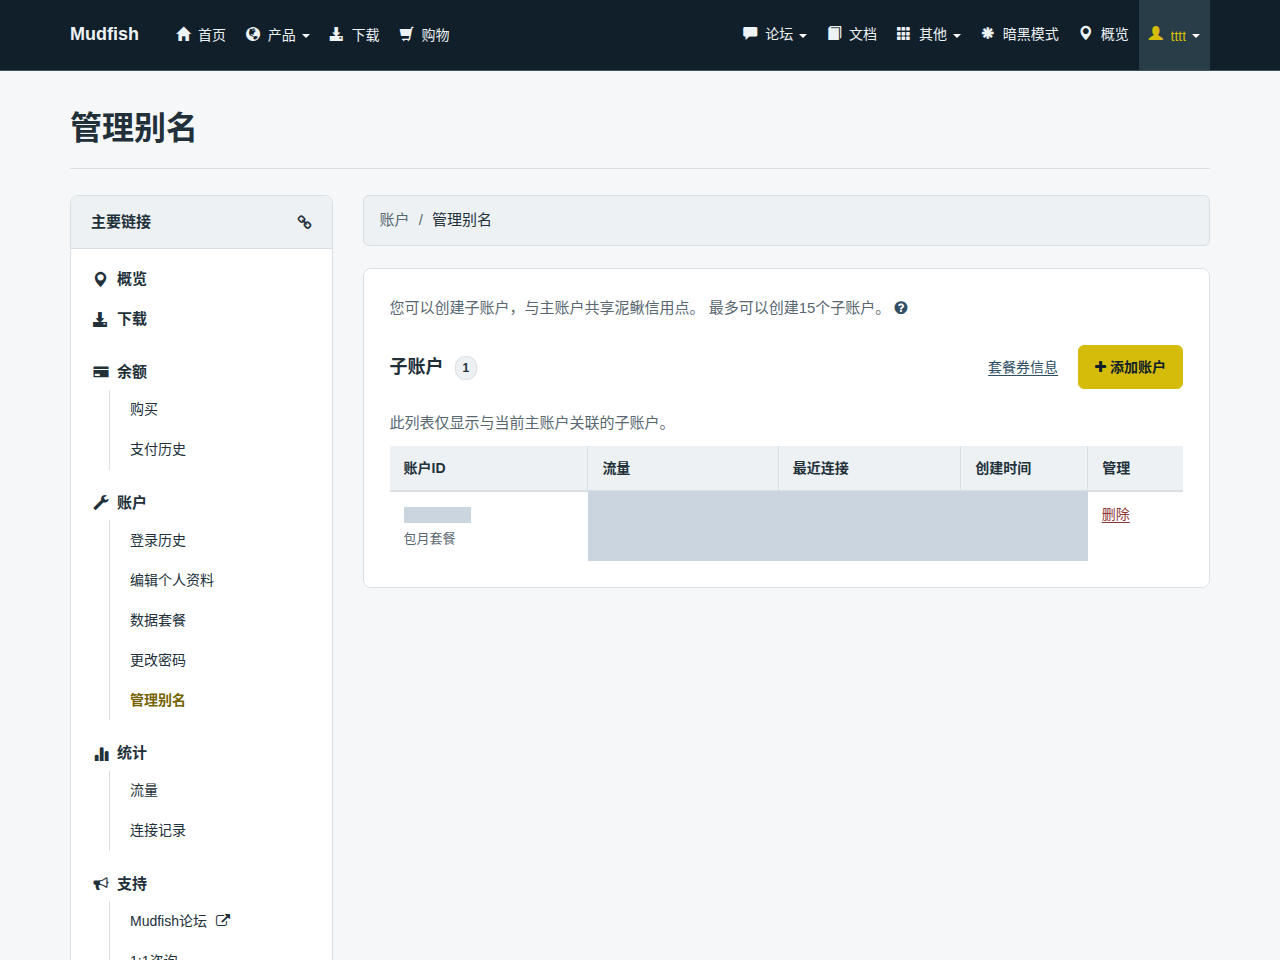Click the 统计 statistics section heading
Image resolution: width=1280 pixels, height=960 pixels.
[120, 753]
